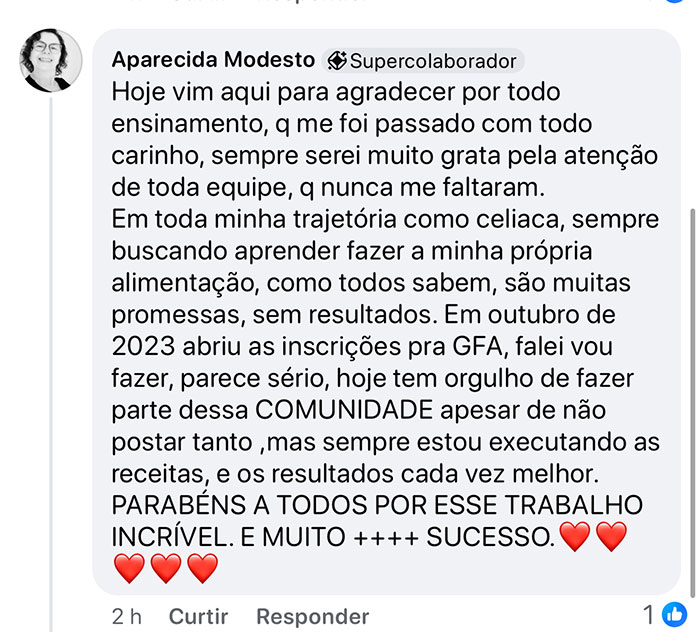
Task: Click the middle heart on last line
Action: tap(166, 568)
